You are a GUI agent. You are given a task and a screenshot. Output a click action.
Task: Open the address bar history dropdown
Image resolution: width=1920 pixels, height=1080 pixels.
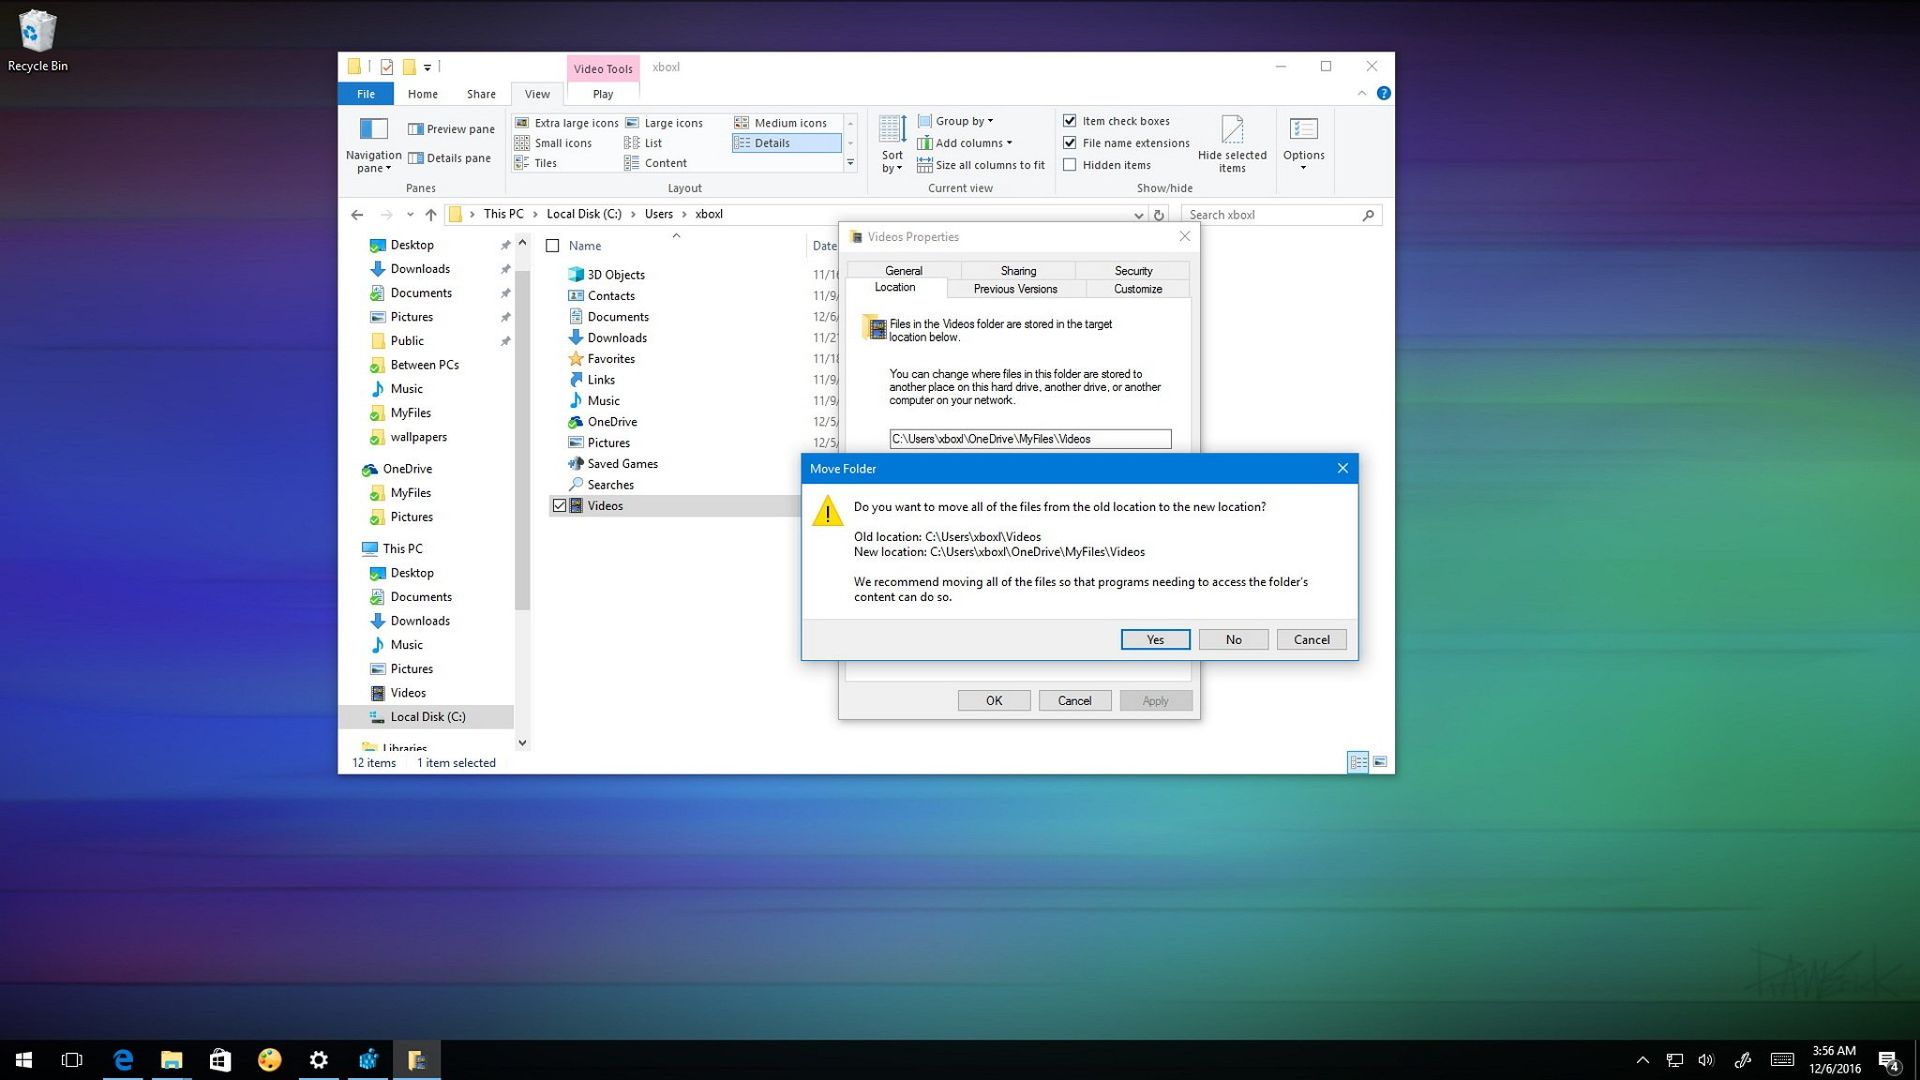[1138, 214]
